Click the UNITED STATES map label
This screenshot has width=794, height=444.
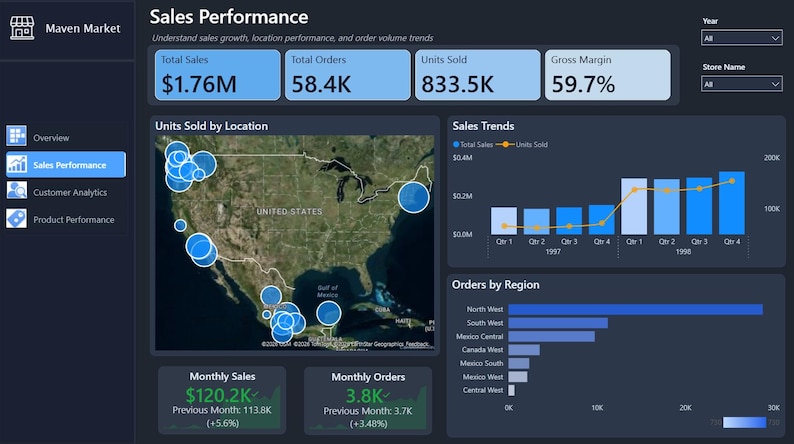click(x=289, y=211)
